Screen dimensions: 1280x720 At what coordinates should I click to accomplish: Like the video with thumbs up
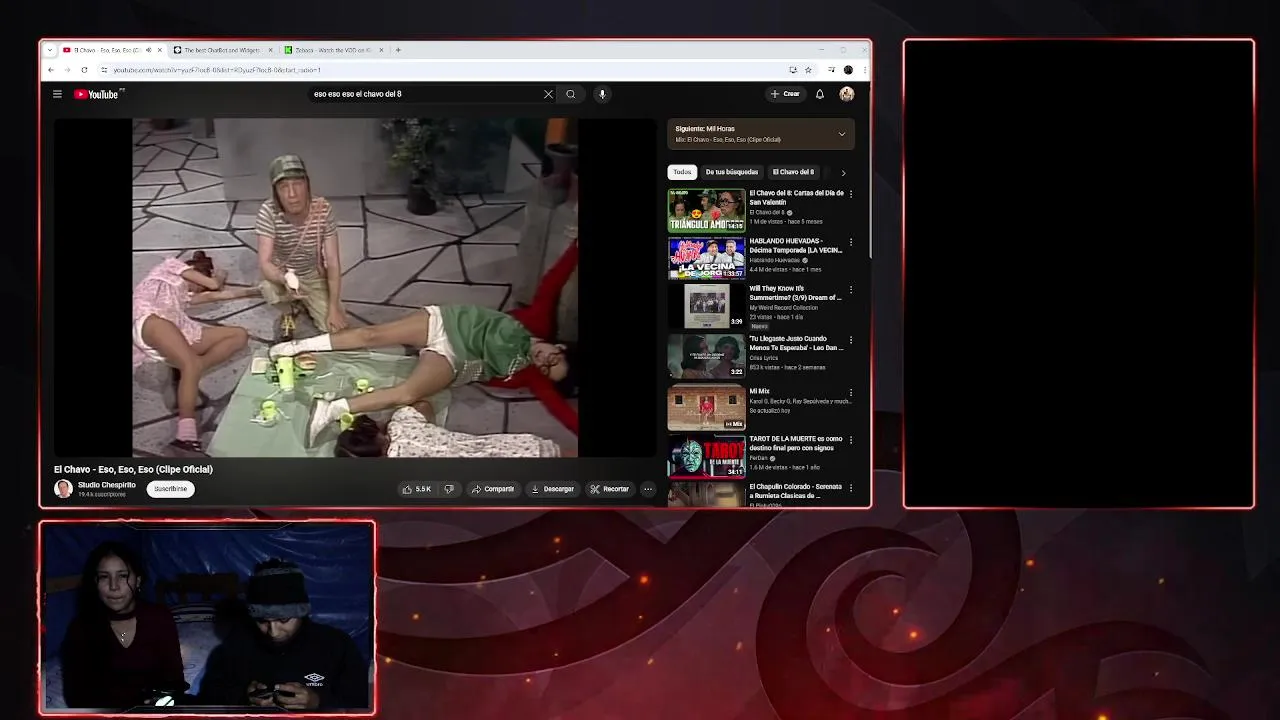point(417,489)
